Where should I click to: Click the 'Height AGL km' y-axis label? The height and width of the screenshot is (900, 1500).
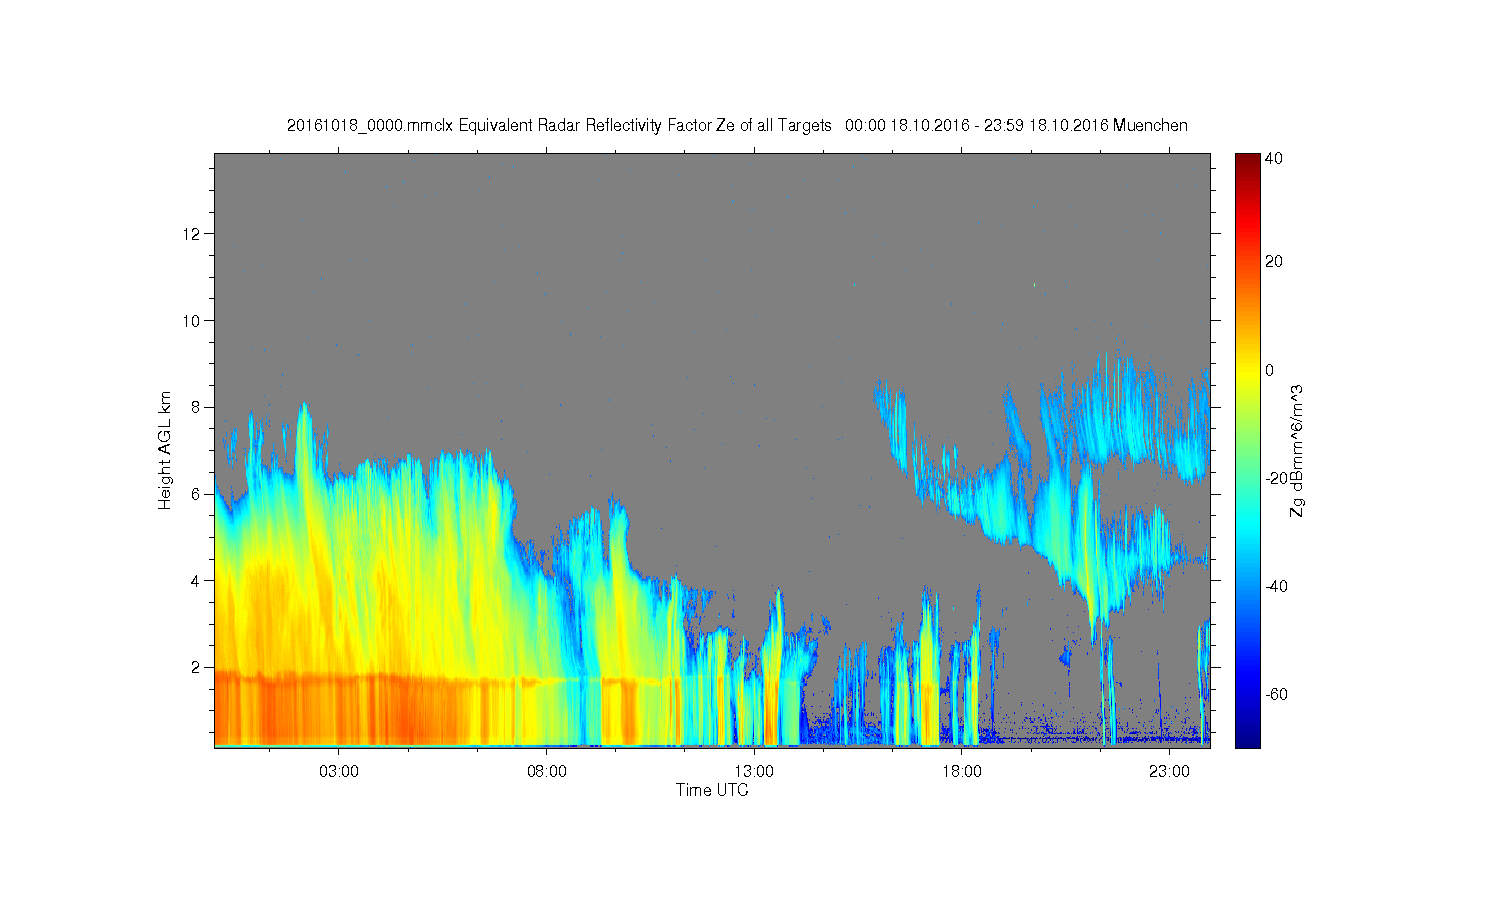tap(165, 450)
